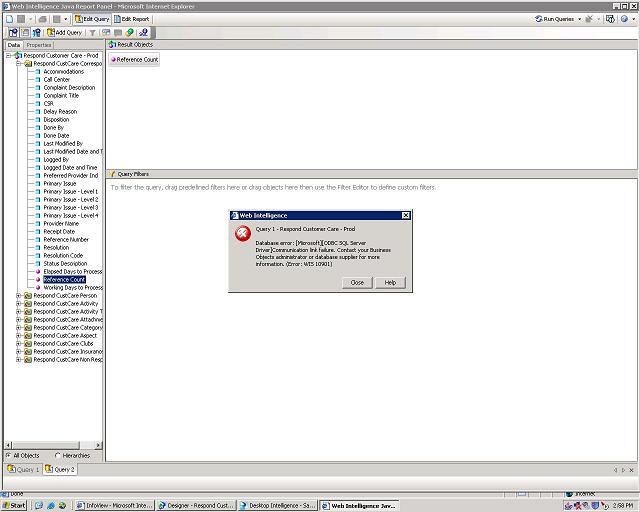Click the data tree scroll left arrow
The width and height of the screenshot is (640, 512).
tap(9, 445)
